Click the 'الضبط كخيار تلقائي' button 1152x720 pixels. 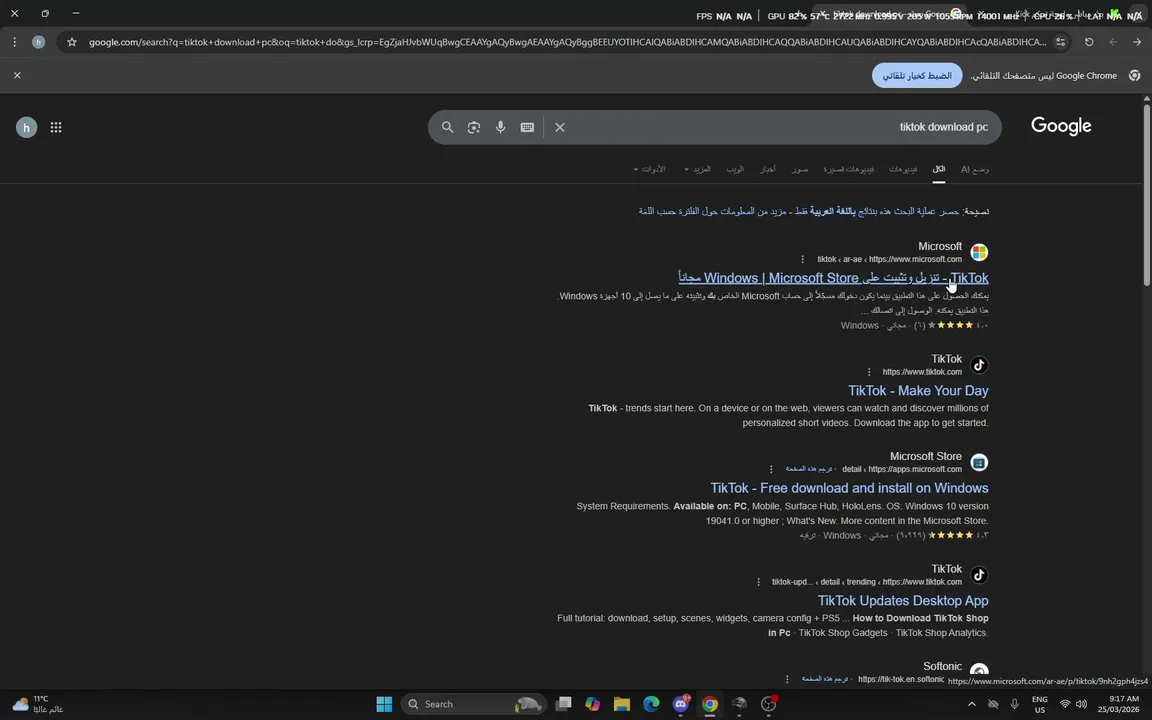click(917, 75)
